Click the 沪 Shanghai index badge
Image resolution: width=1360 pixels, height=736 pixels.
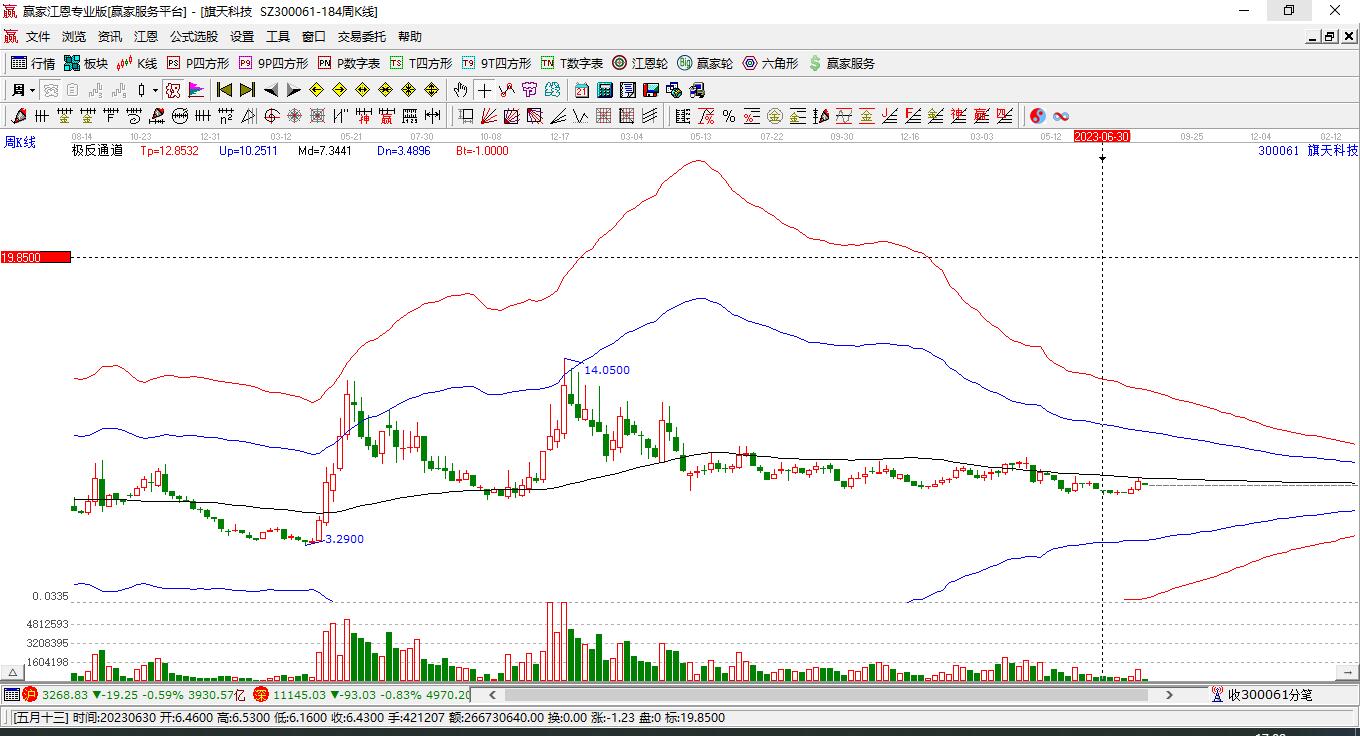[30, 694]
